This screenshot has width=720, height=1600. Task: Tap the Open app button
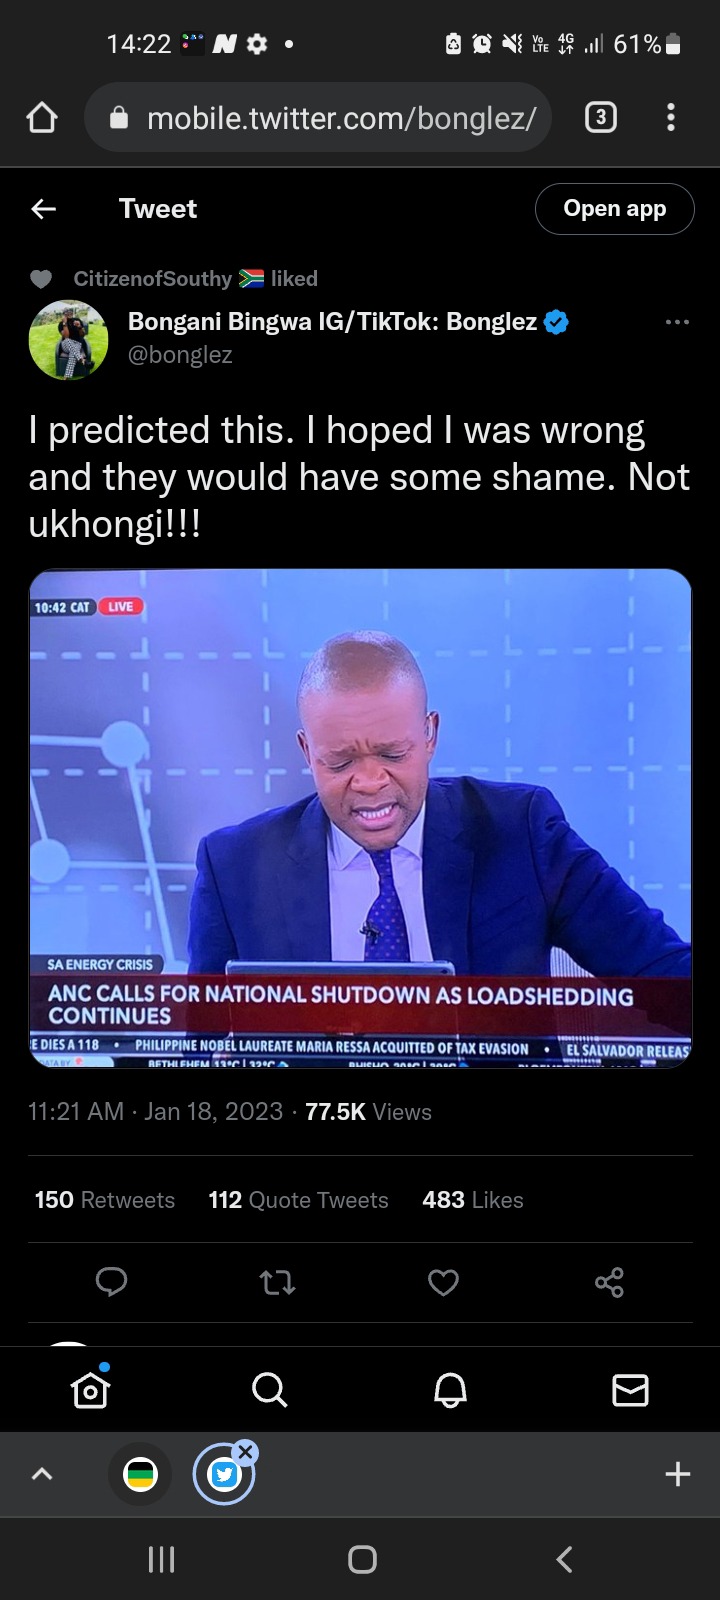(x=615, y=209)
